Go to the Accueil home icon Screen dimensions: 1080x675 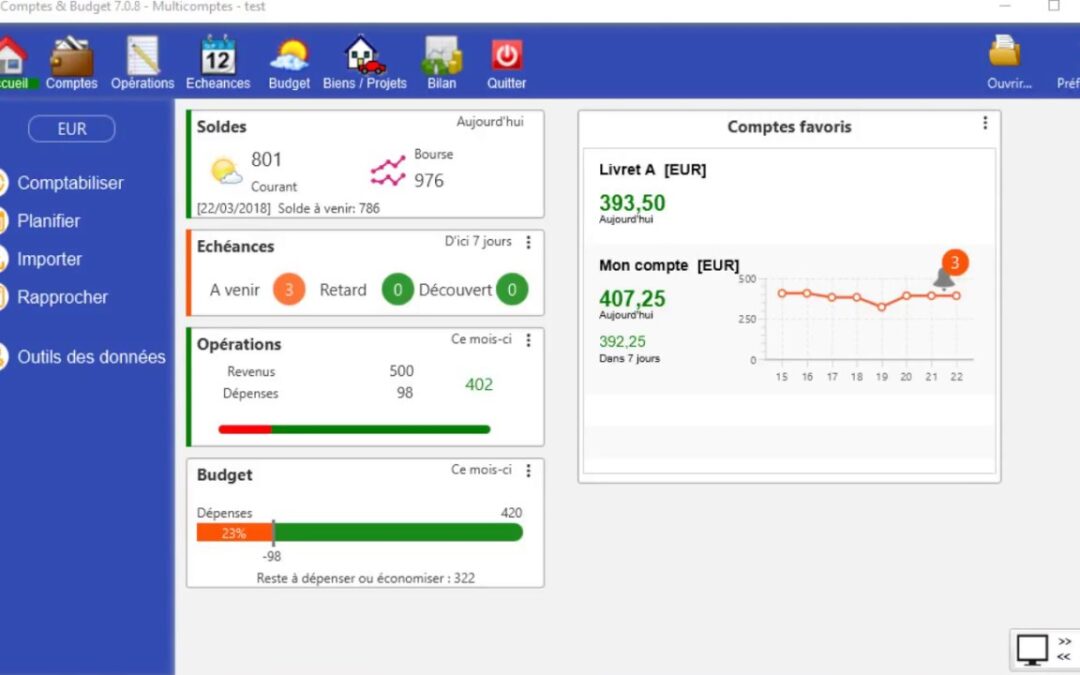pyautogui.click(x=12, y=55)
